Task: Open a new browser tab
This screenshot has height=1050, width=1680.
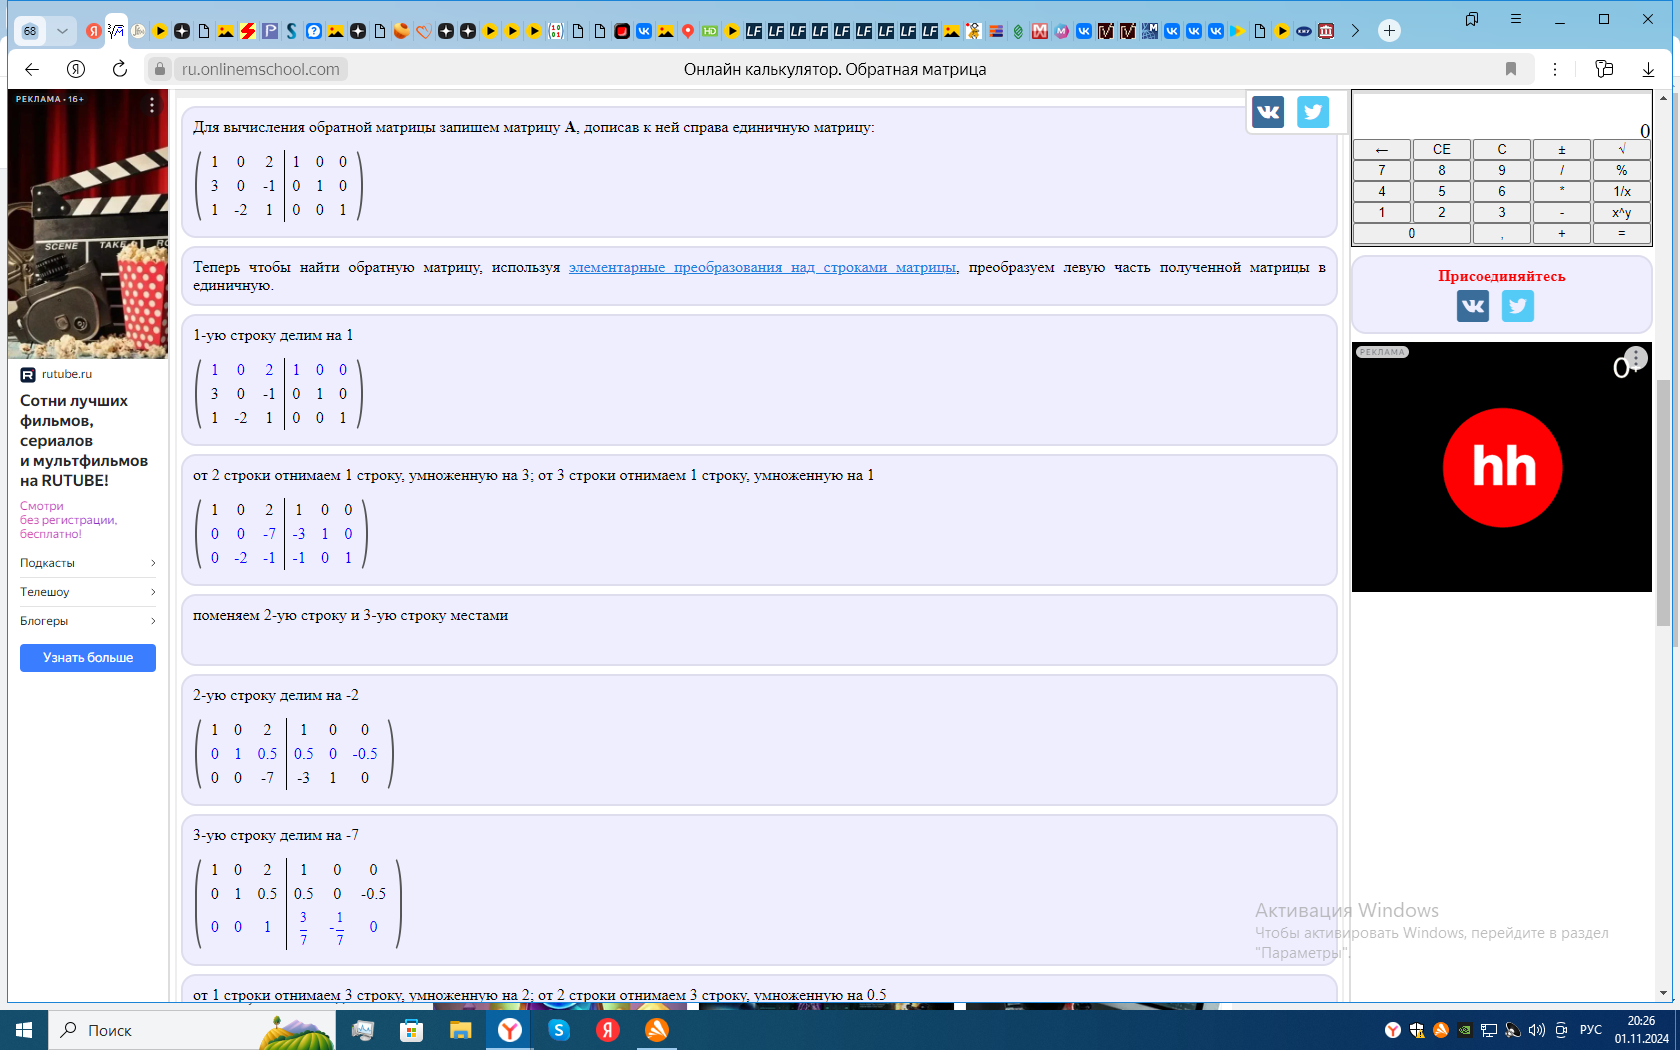Action: (x=1389, y=31)
